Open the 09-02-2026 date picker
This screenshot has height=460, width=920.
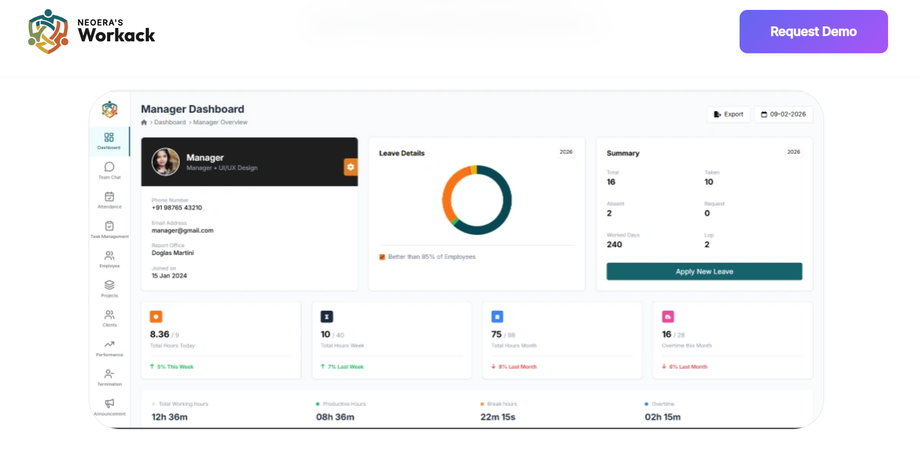(x=783, y=114)
